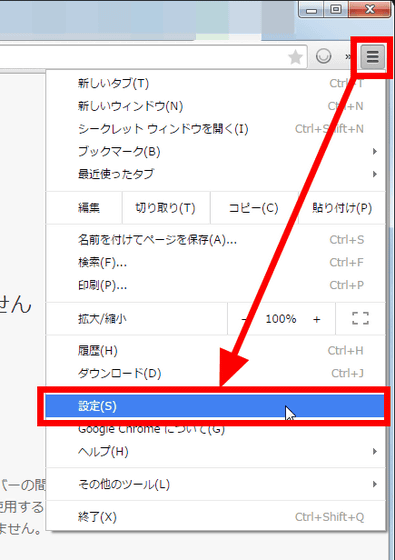Expand その他のツール(L) submenu
Viewport: 395px width, 560px height.
216,484
